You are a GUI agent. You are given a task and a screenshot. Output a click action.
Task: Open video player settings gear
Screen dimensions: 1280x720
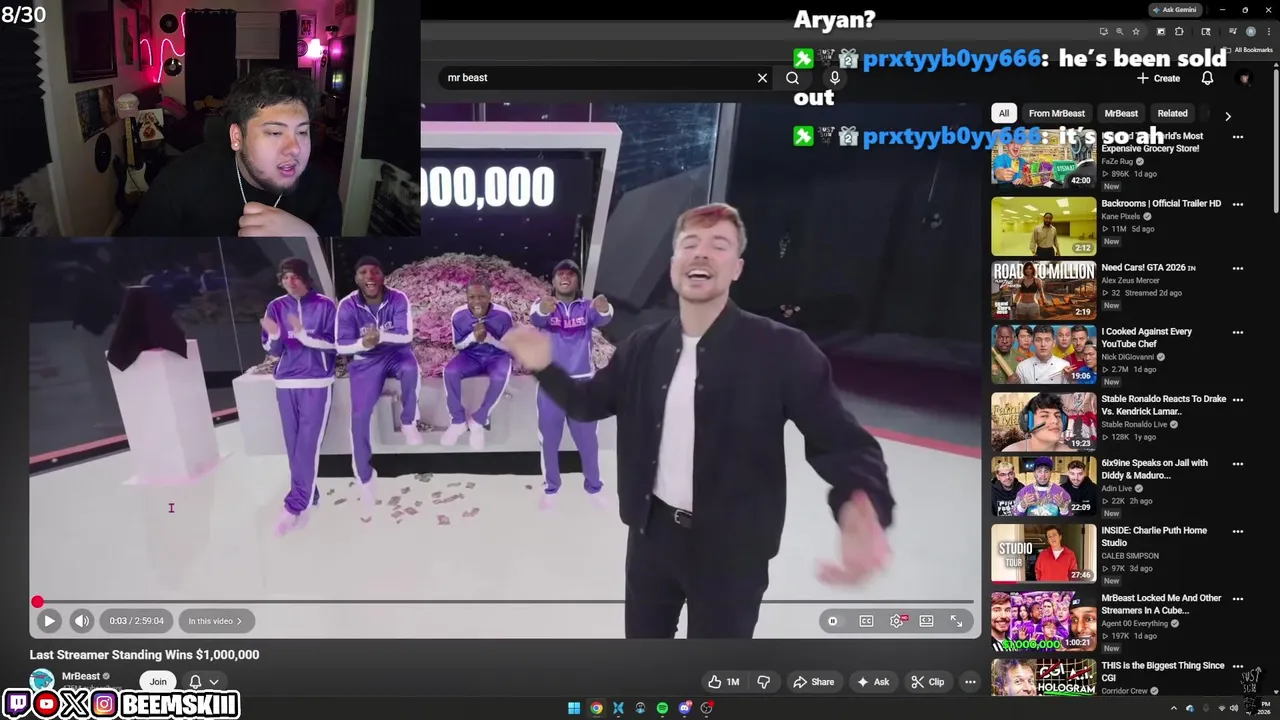(897, 621)
